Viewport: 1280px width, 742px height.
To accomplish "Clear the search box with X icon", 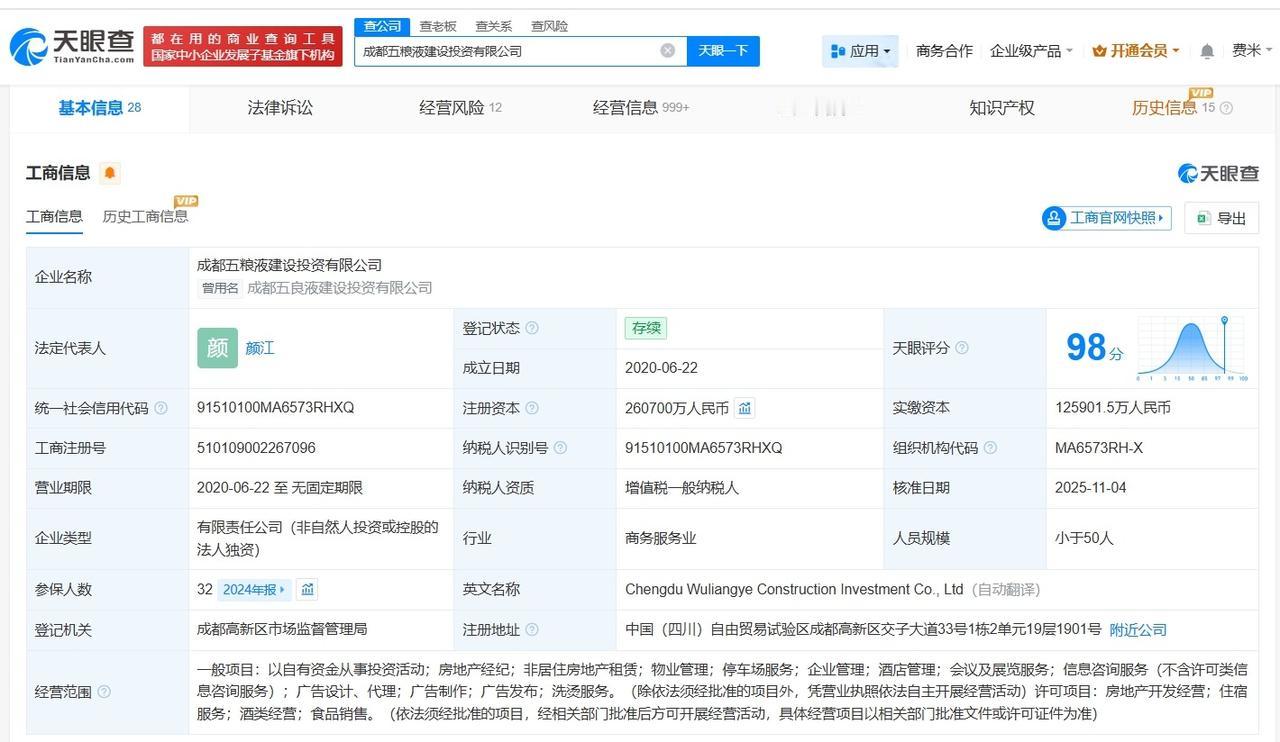I will (667, 51).
